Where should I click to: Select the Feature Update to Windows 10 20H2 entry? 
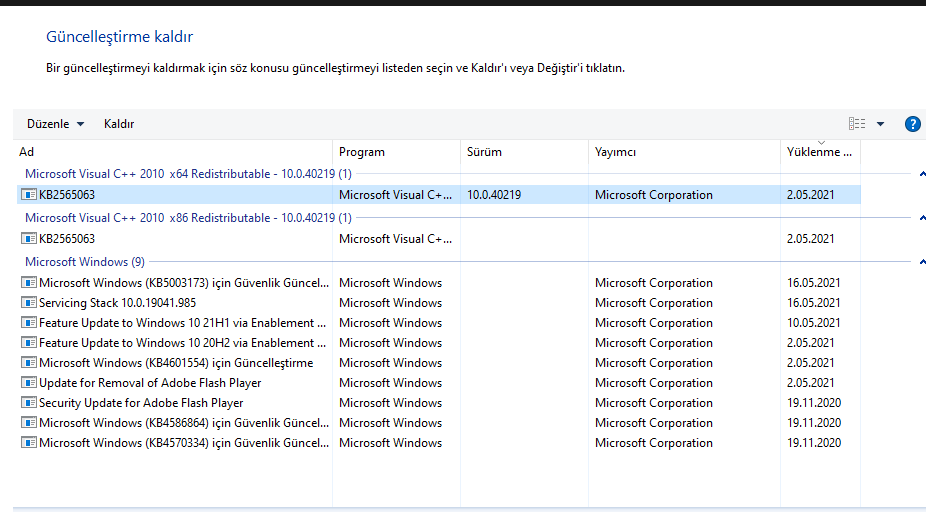click(x=182, y=343)
